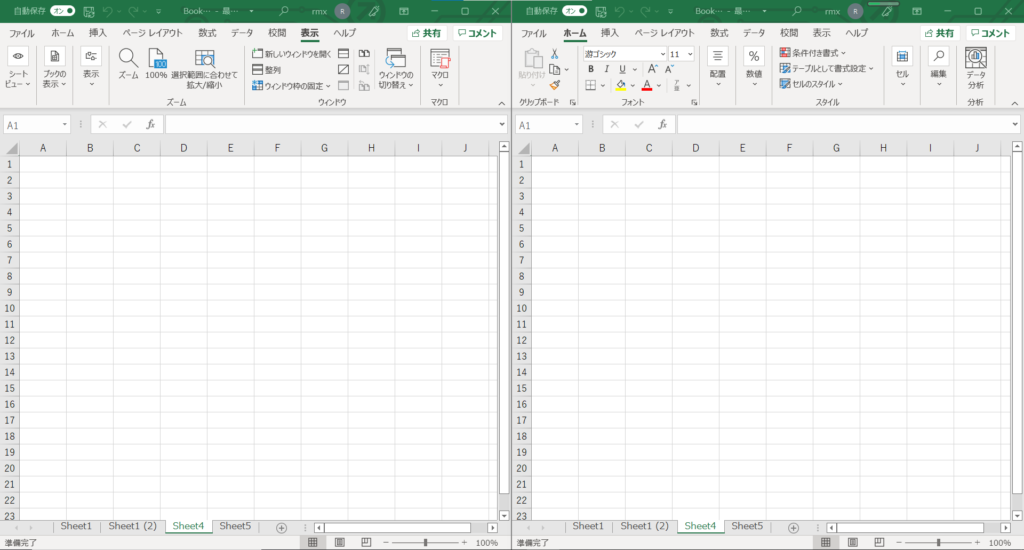The image size is (1024, 550).
Task: Click the 新しいウィンドウを開く button
Action: click(291, 54)
